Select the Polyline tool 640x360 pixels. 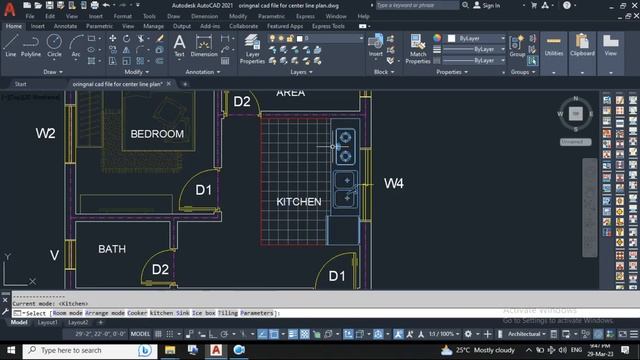31,45
